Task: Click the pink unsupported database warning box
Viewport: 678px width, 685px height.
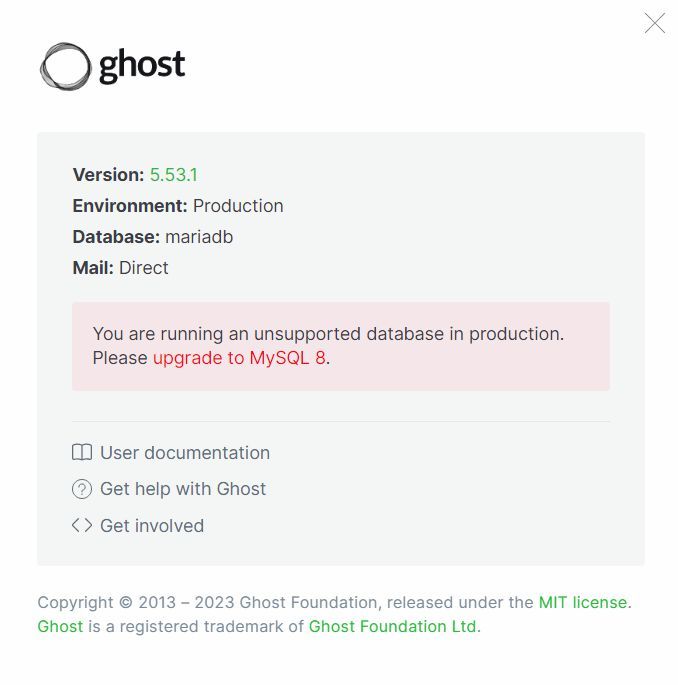Action: point(341,346)
